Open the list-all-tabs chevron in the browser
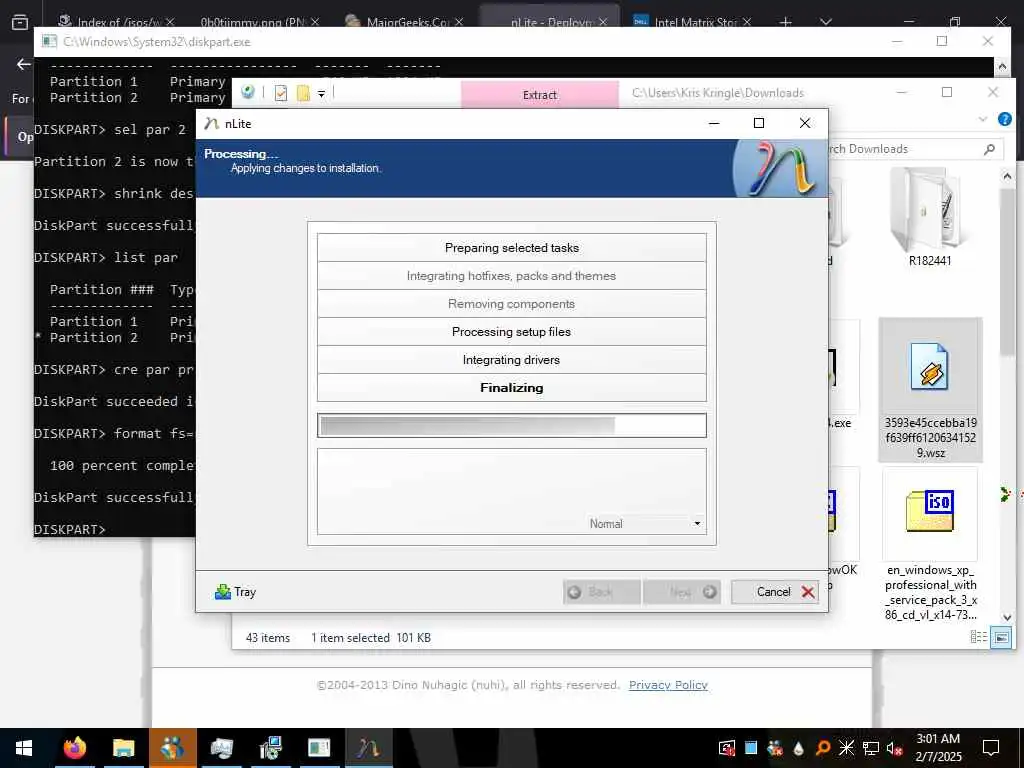The width and height of the screenshot is (1024, 768). (825, 22)
